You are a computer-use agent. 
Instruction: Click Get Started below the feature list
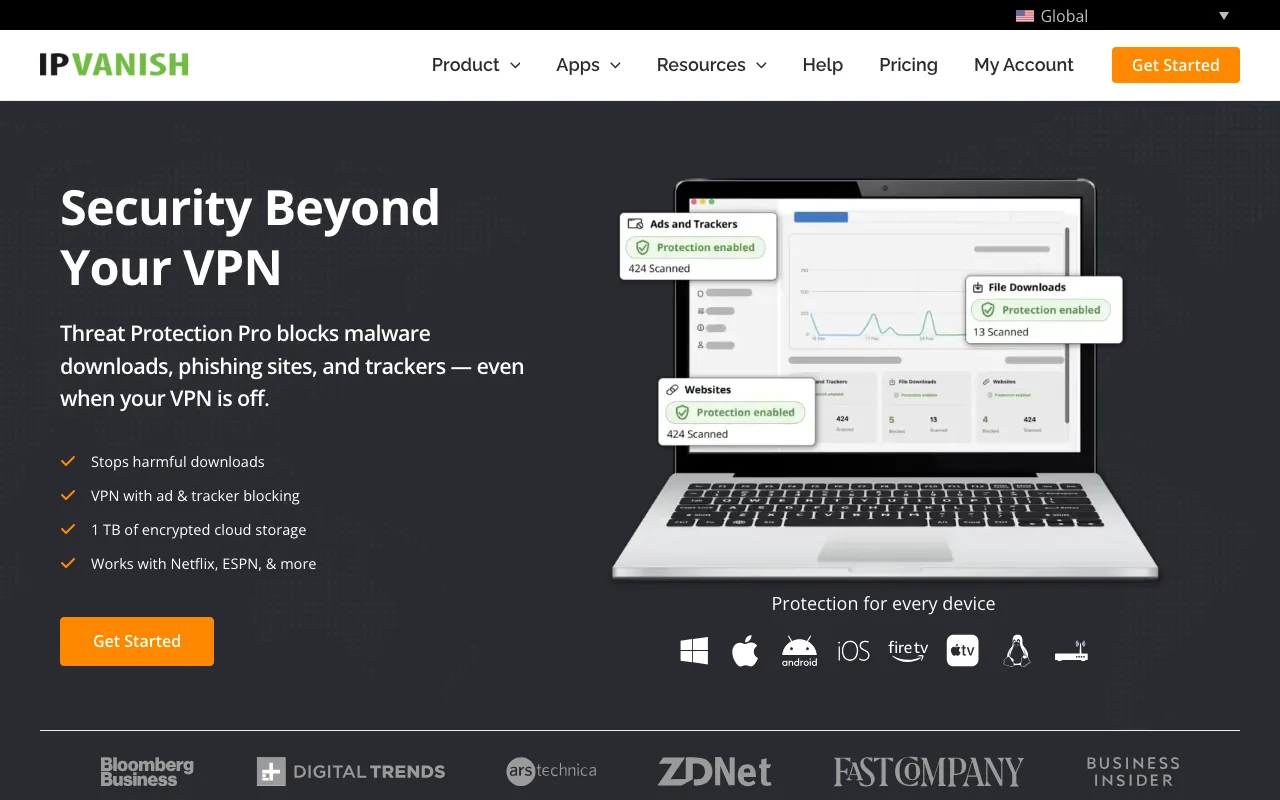tap(137, 641)
